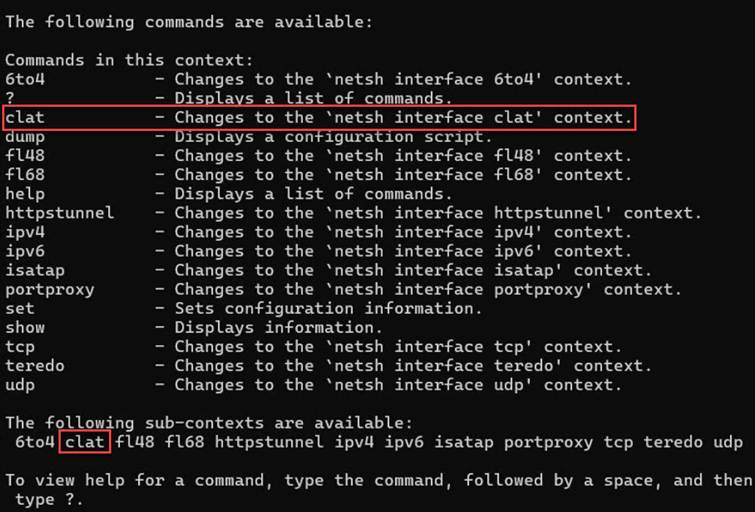The image size is (755, 512).
Task: Select the dump command name
Action: tap(25, 137)
